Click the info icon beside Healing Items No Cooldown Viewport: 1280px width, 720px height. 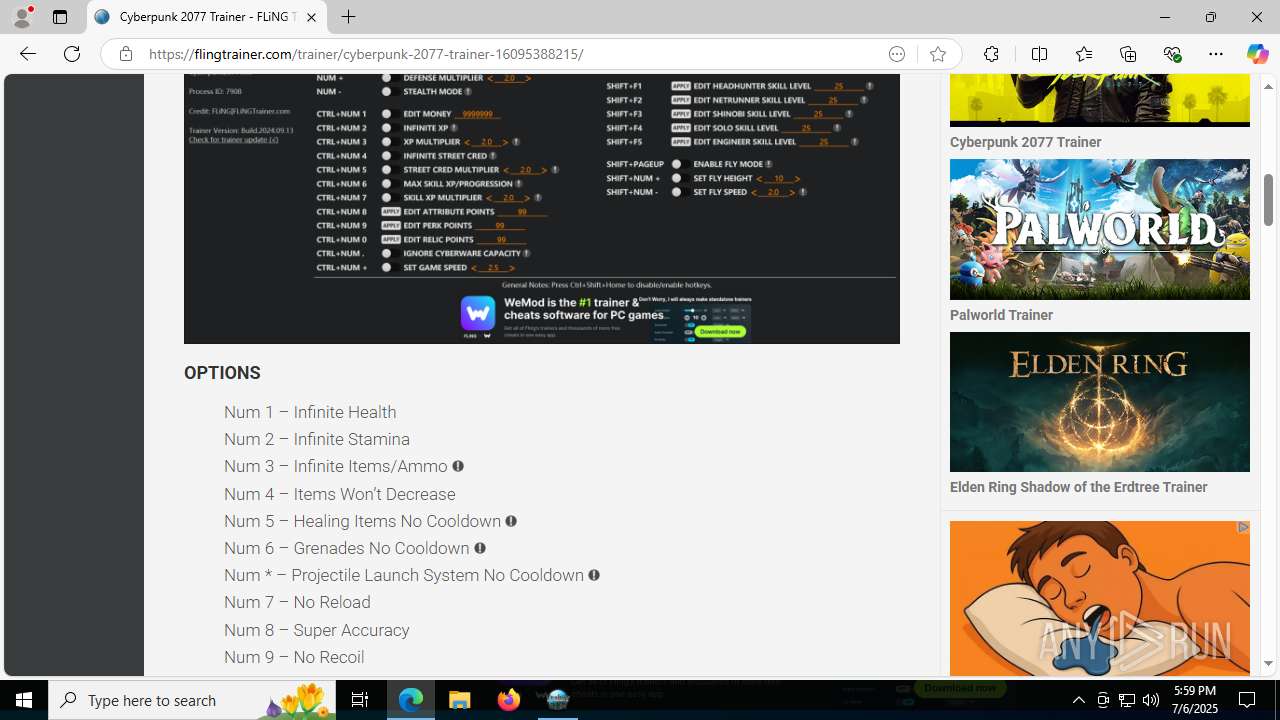tap(511, 521)
